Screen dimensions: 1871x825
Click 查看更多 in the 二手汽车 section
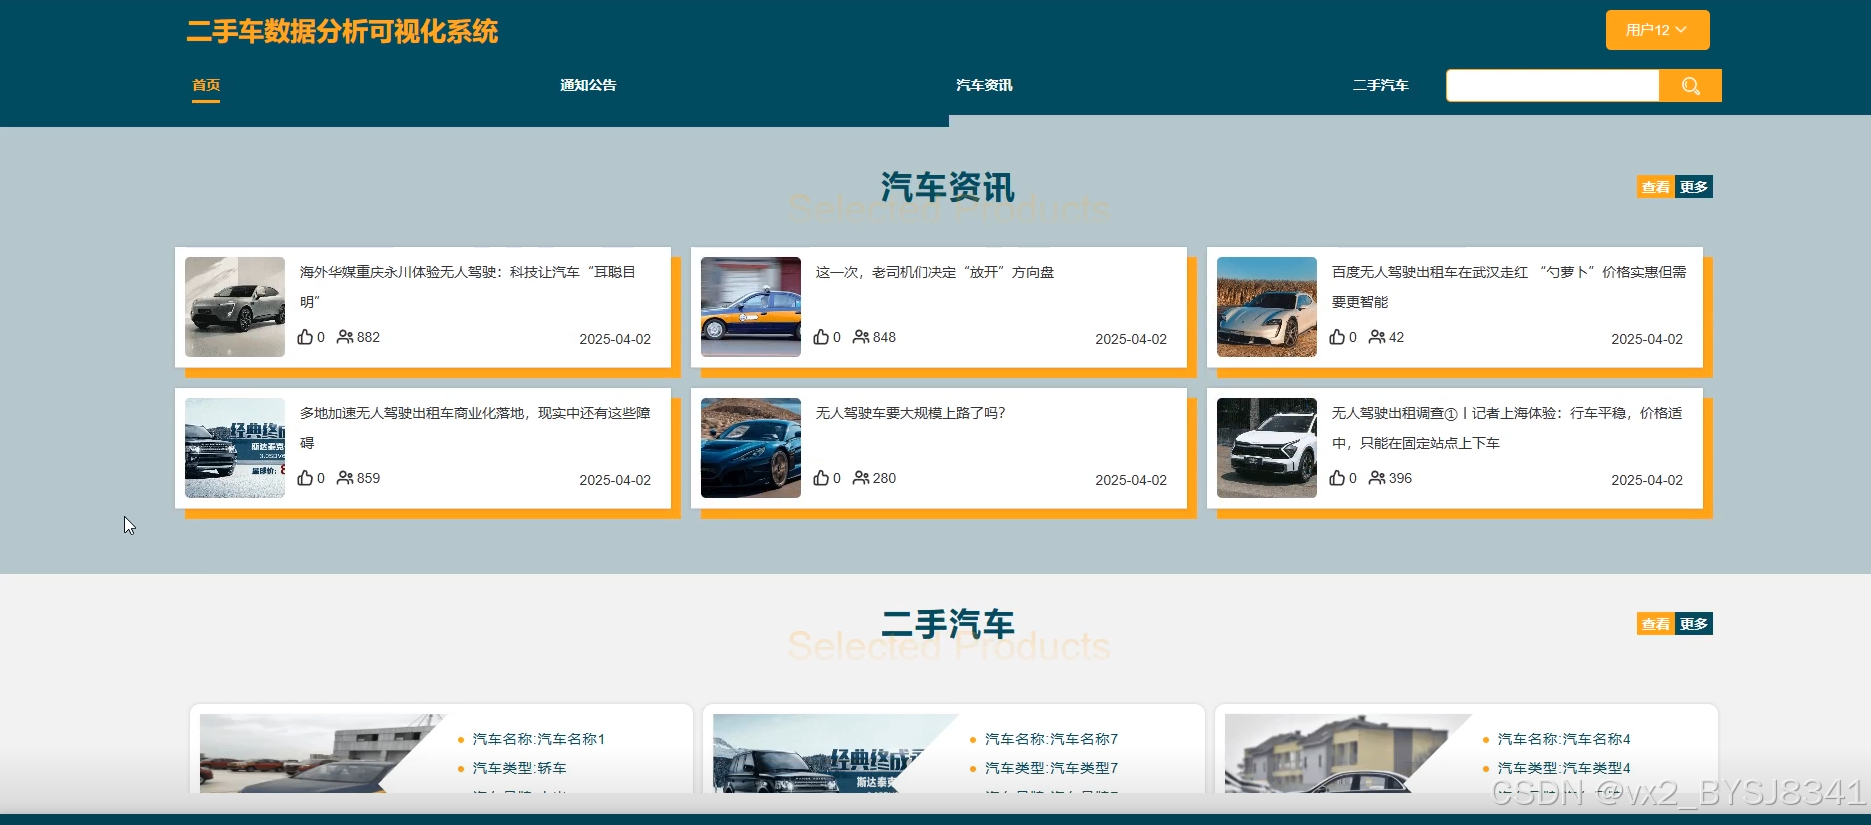coord(1675,624)
